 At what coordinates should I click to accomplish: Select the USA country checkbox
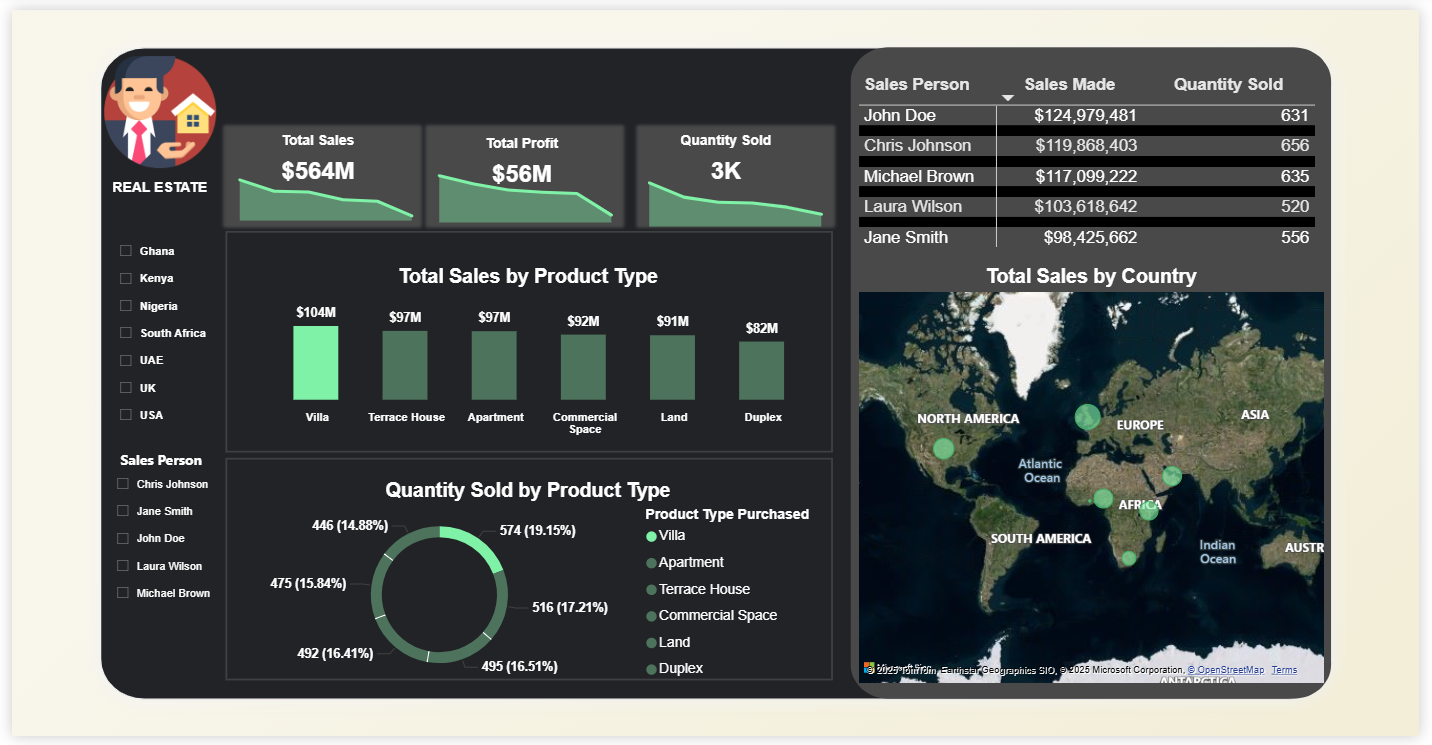126,415
